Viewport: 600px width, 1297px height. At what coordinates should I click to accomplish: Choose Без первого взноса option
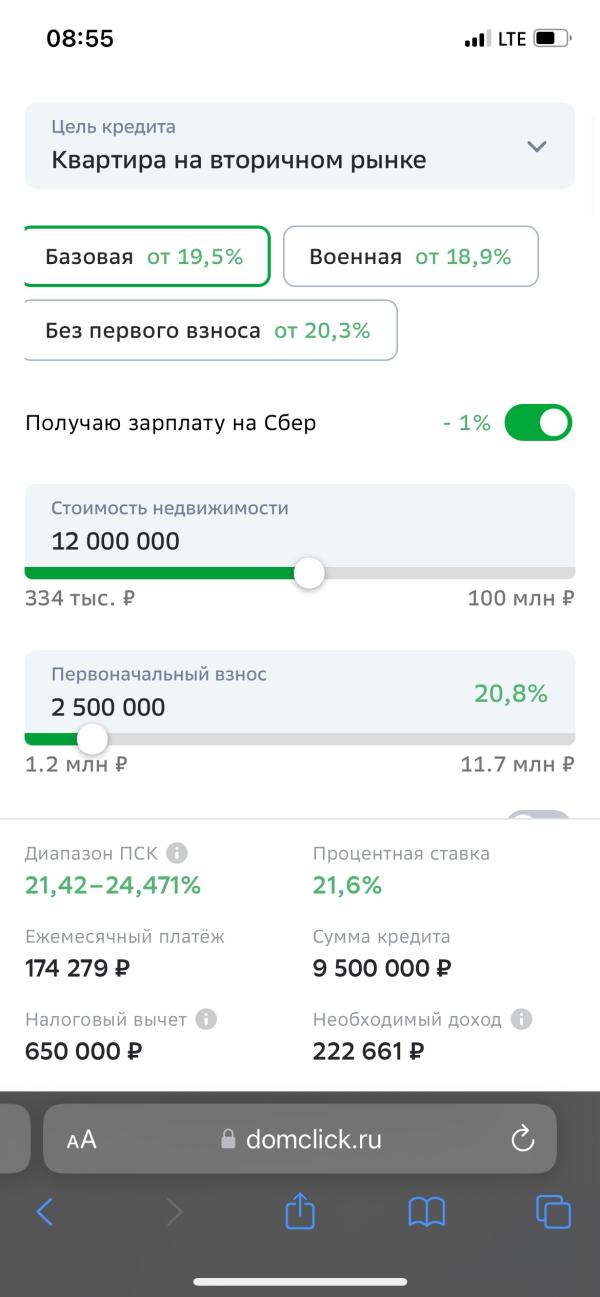[x=210, y=330]
